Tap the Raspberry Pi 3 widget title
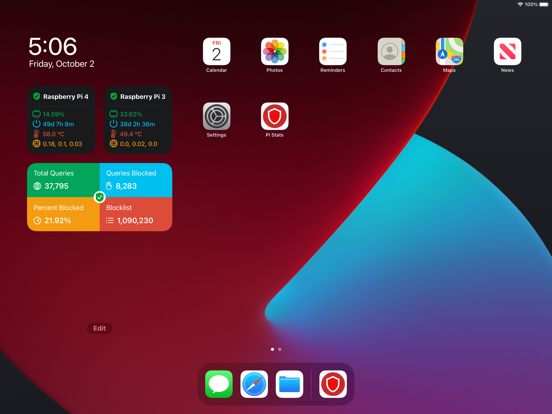 pos(143,96)
